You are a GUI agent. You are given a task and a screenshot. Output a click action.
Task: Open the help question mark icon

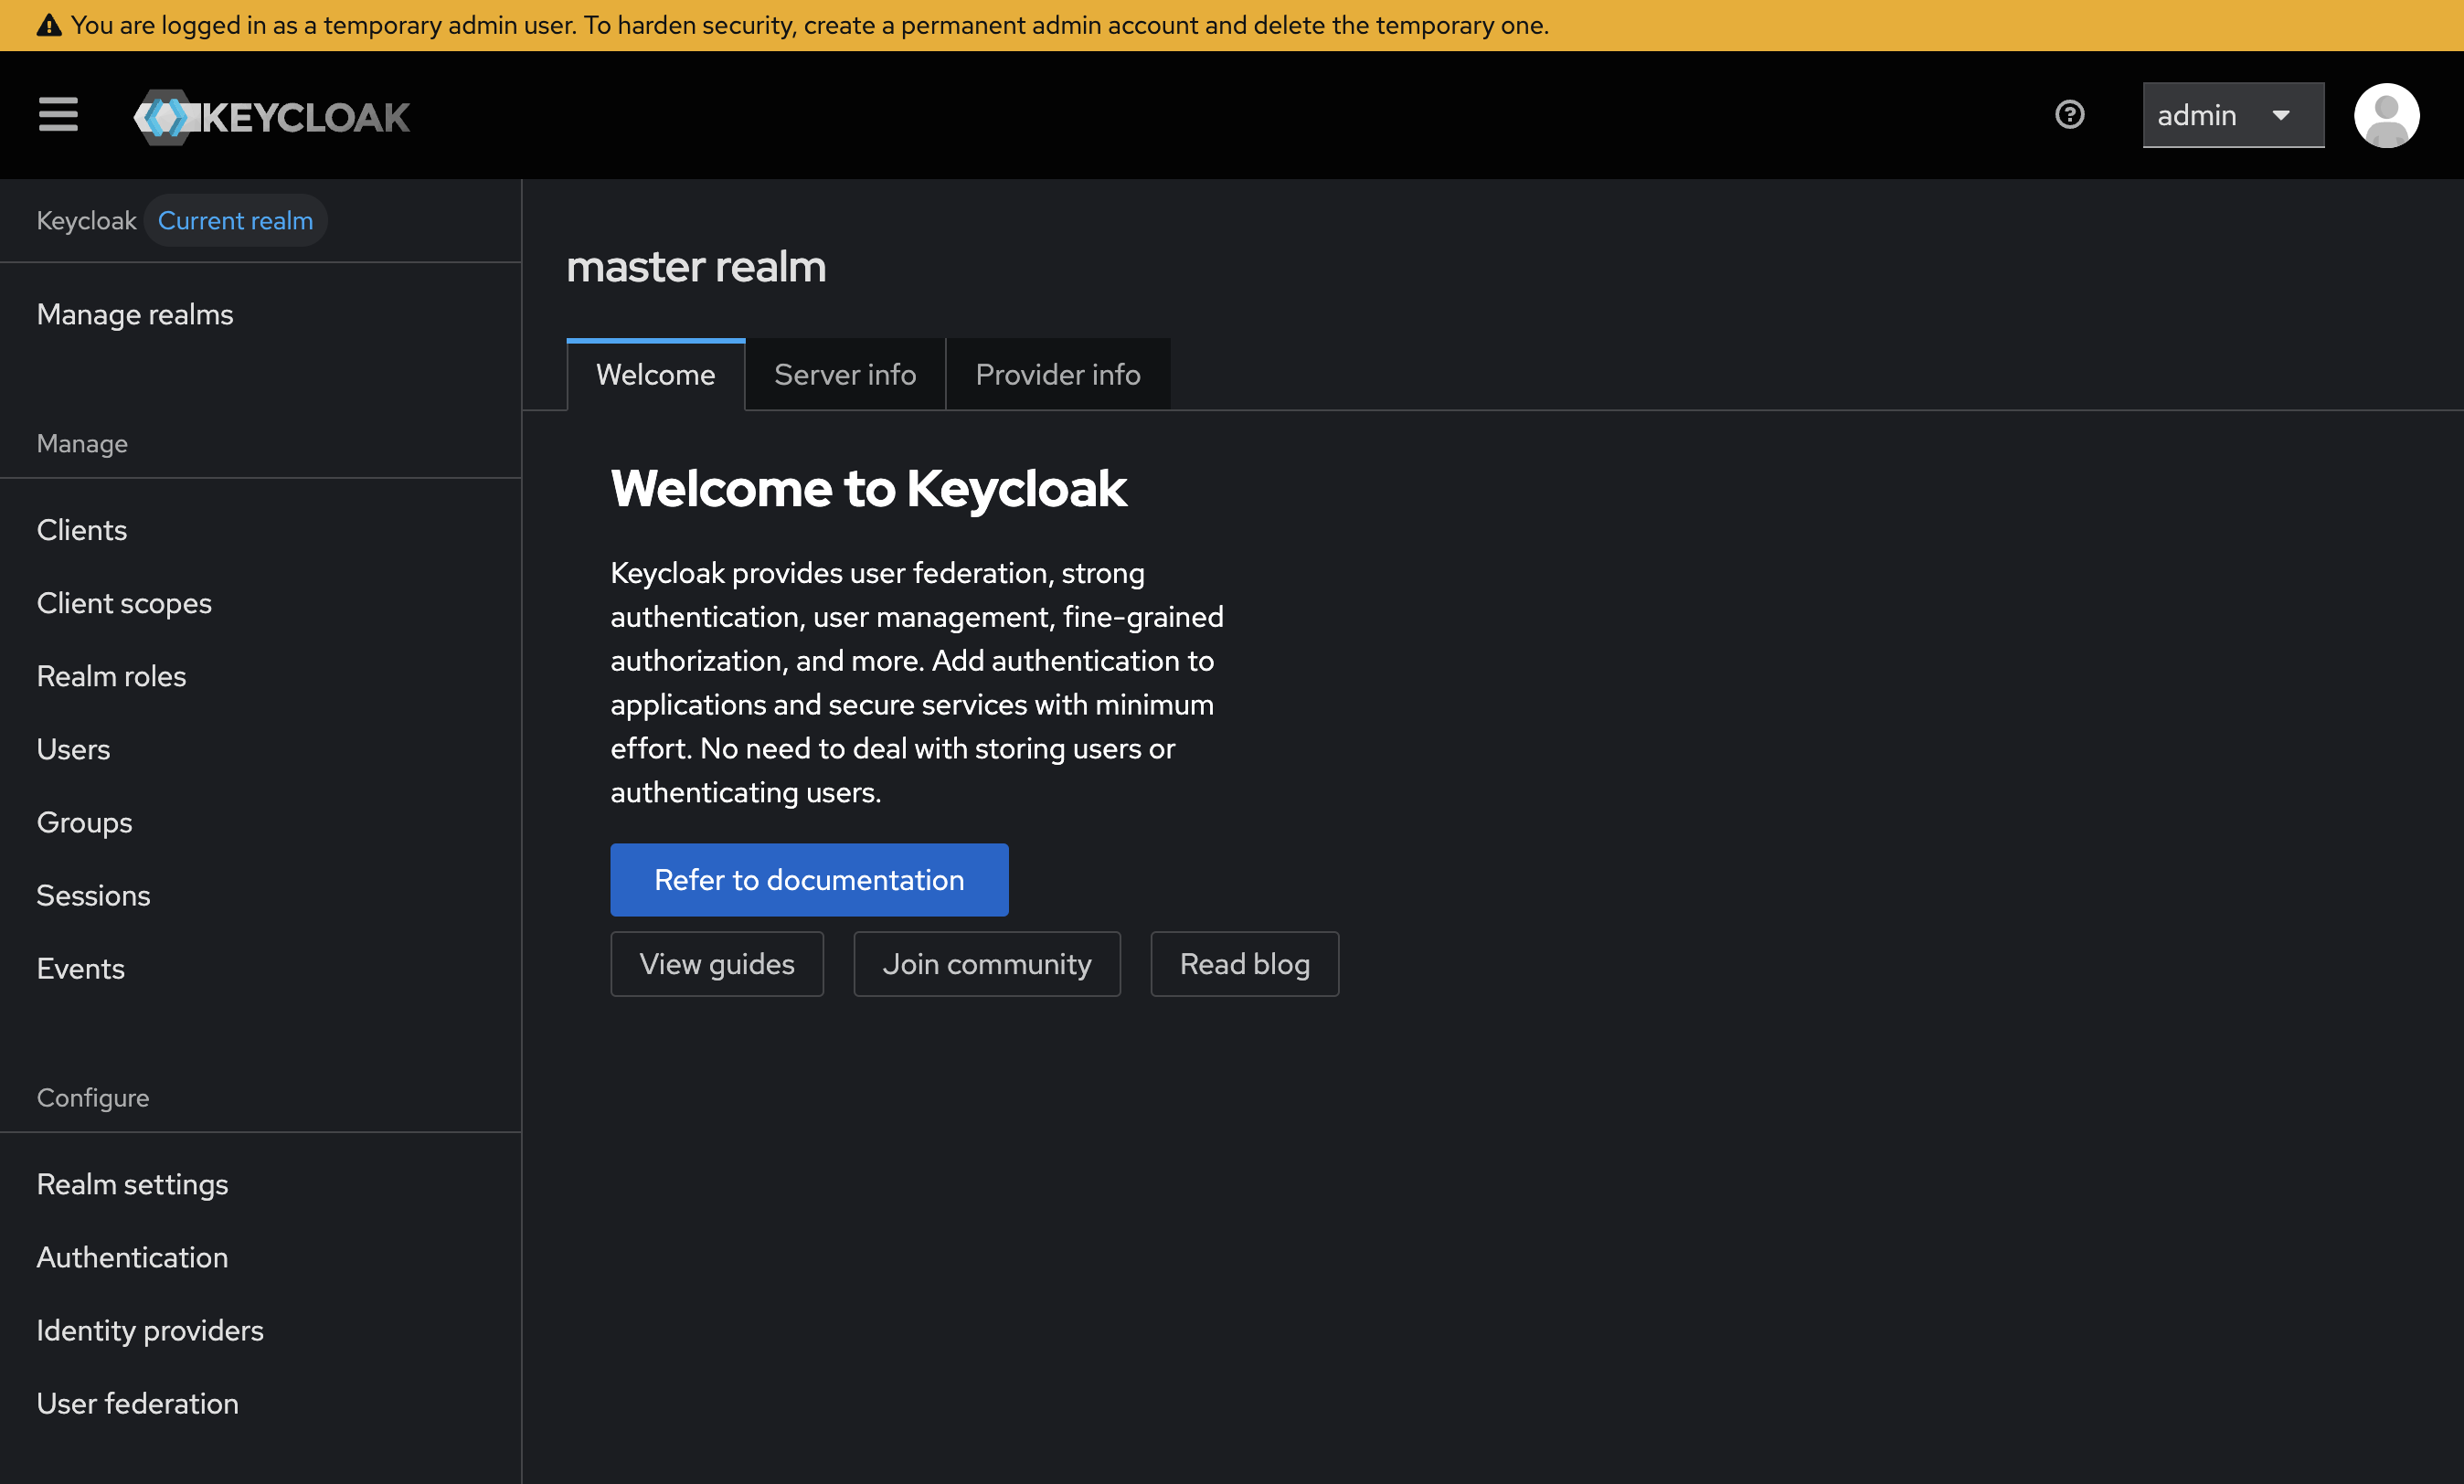(x=2069, y=115)
